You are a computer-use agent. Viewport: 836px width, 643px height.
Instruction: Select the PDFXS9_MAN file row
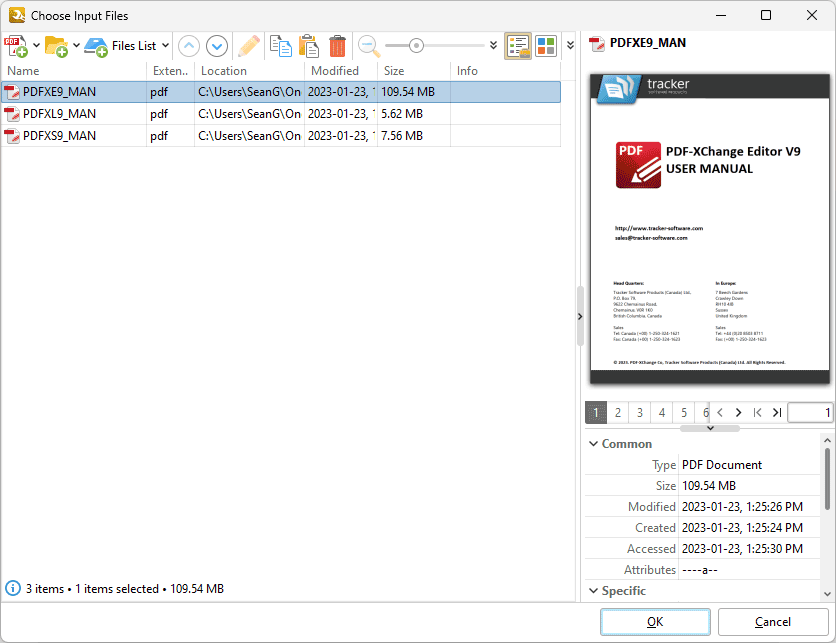coord(281,136)
